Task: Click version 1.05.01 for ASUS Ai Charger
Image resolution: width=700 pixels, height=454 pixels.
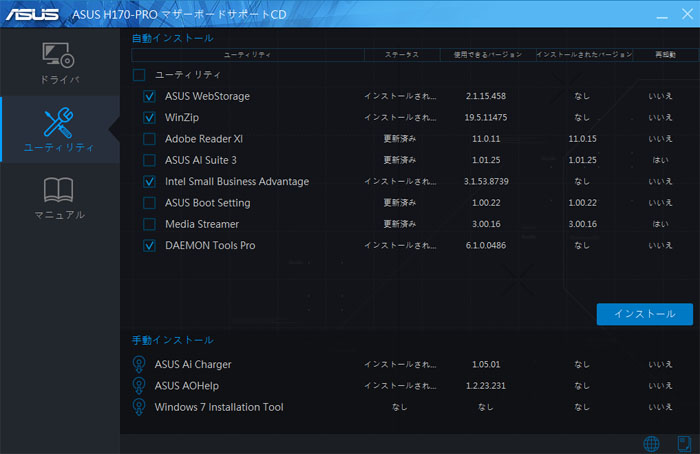Action: (x=486, y=364)
